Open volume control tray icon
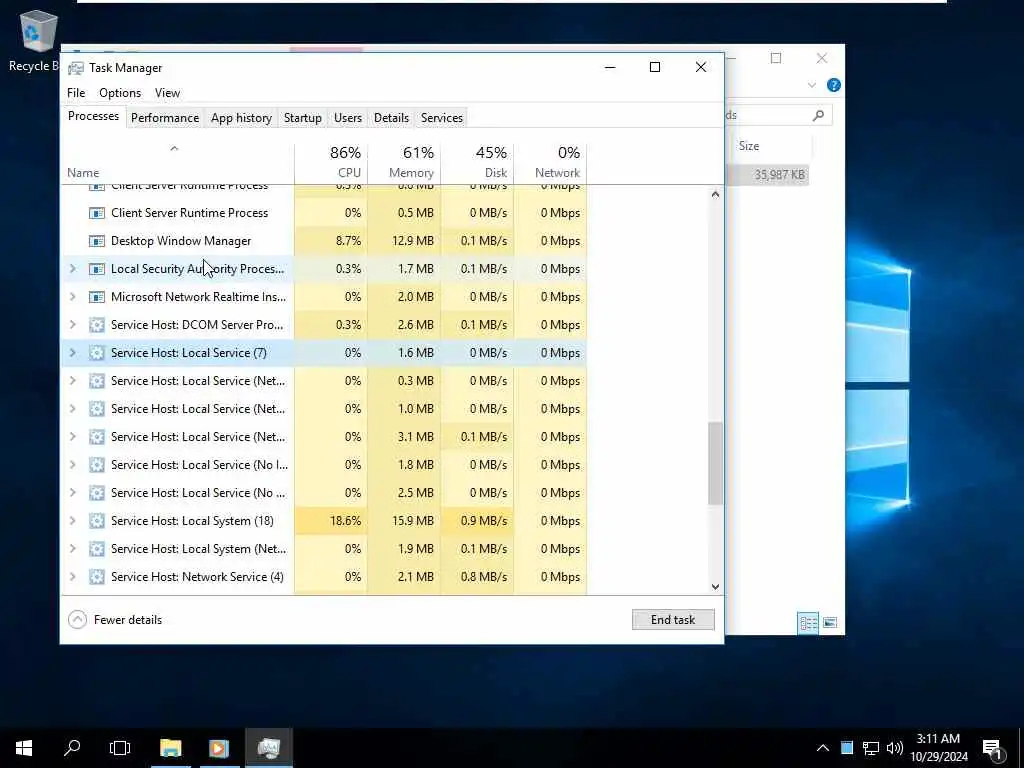This screenshot has width=1024, height=768. 895,748
